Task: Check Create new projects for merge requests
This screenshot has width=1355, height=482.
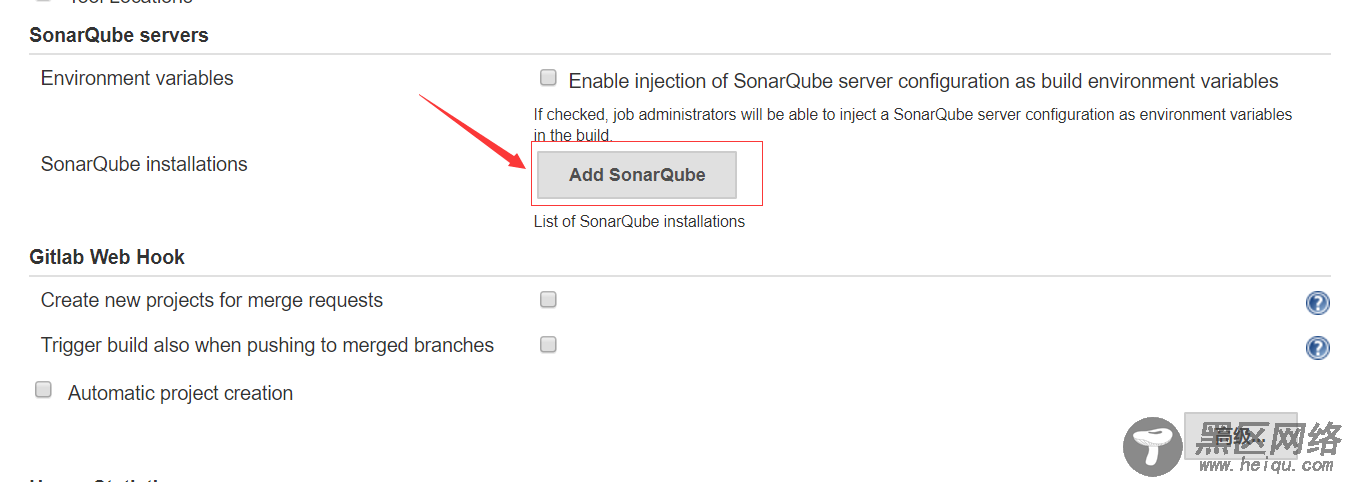Action: [x=548, y=299]
